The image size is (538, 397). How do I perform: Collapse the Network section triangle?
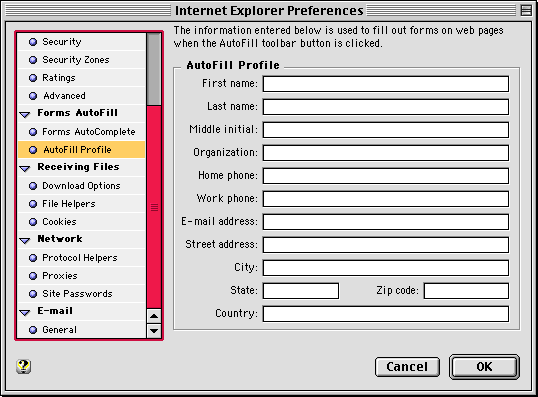point(25,241)
